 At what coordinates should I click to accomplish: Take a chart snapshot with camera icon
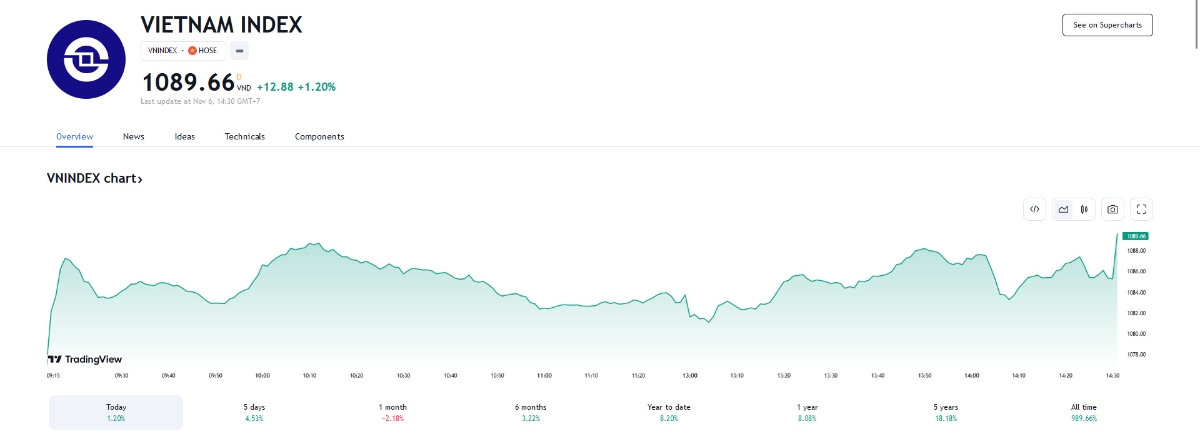coord(1112,209)
